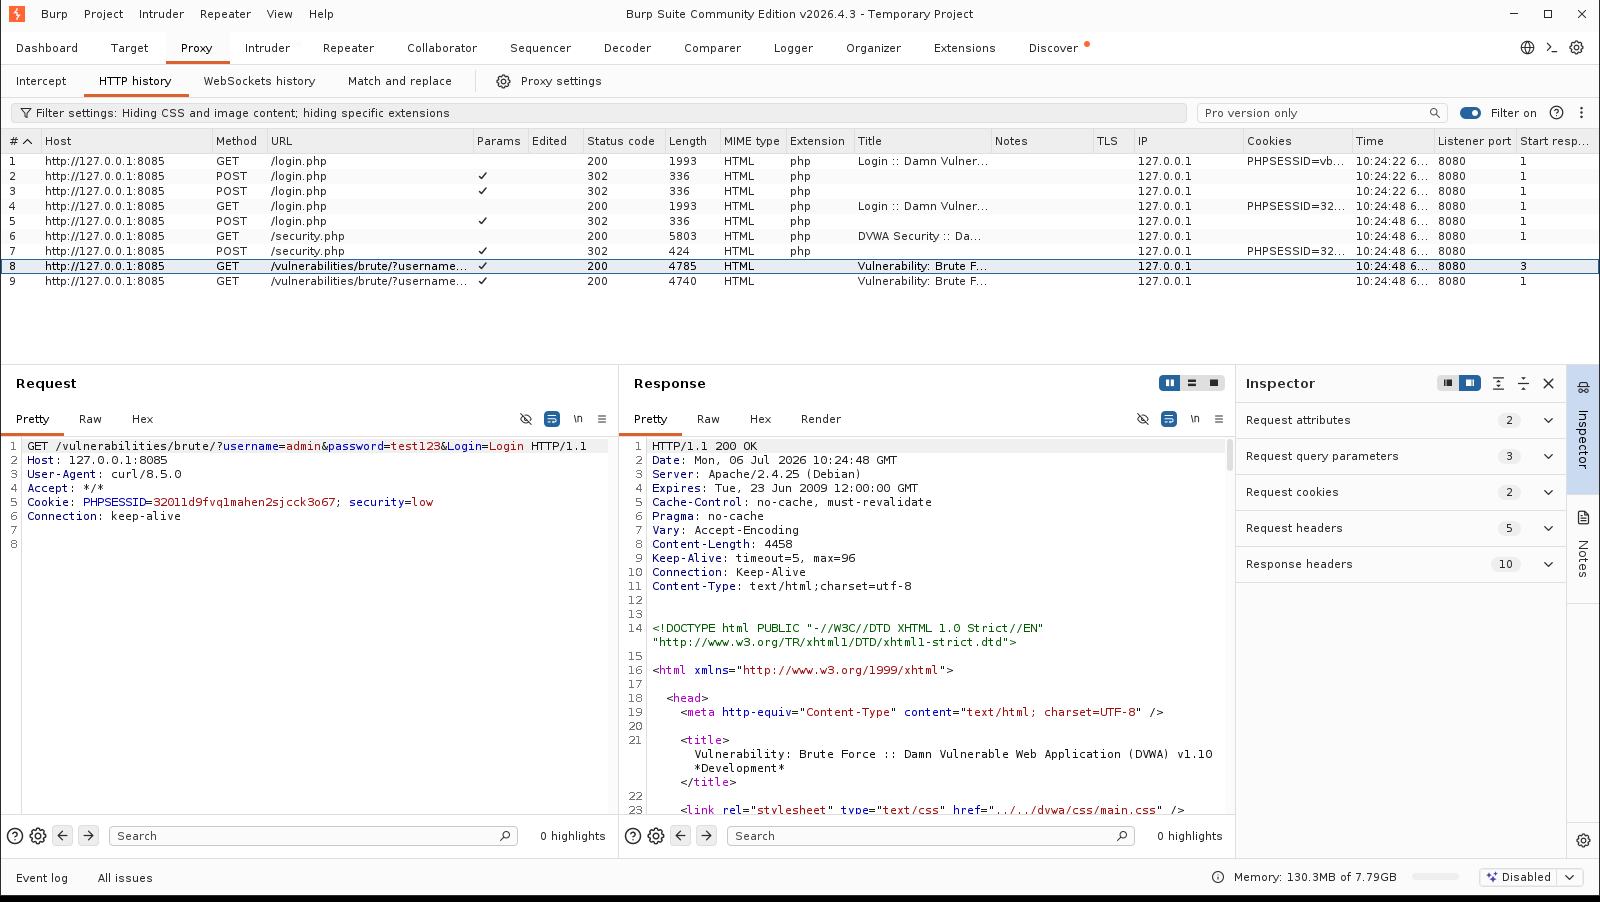Viewport: 1600px width, 902px height.
Task: Open the Project menu
Action: point(103,14)
